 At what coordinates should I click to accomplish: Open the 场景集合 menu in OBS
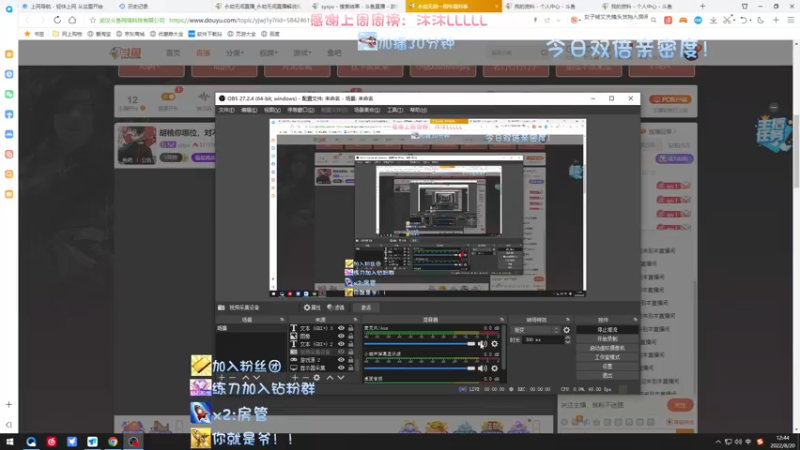(367, 110)
